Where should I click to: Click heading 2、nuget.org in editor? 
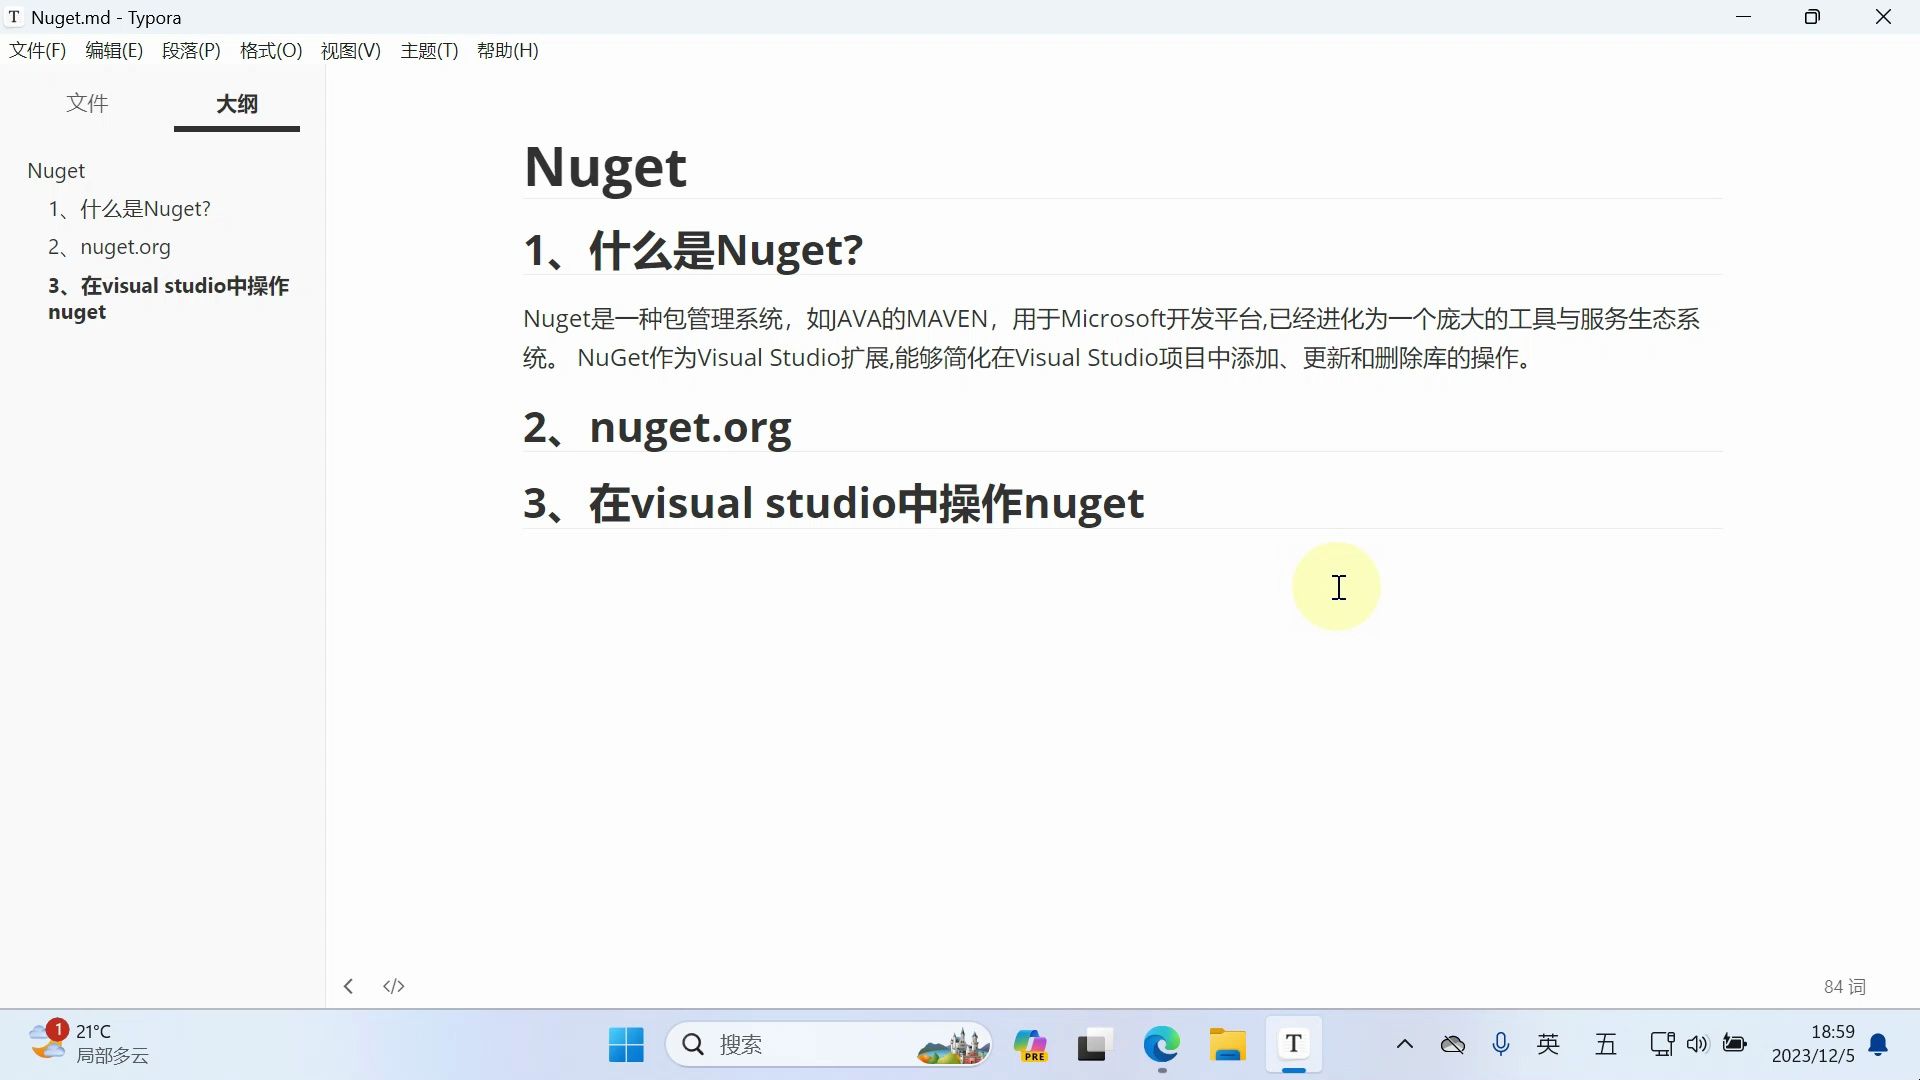pos(657,427)
